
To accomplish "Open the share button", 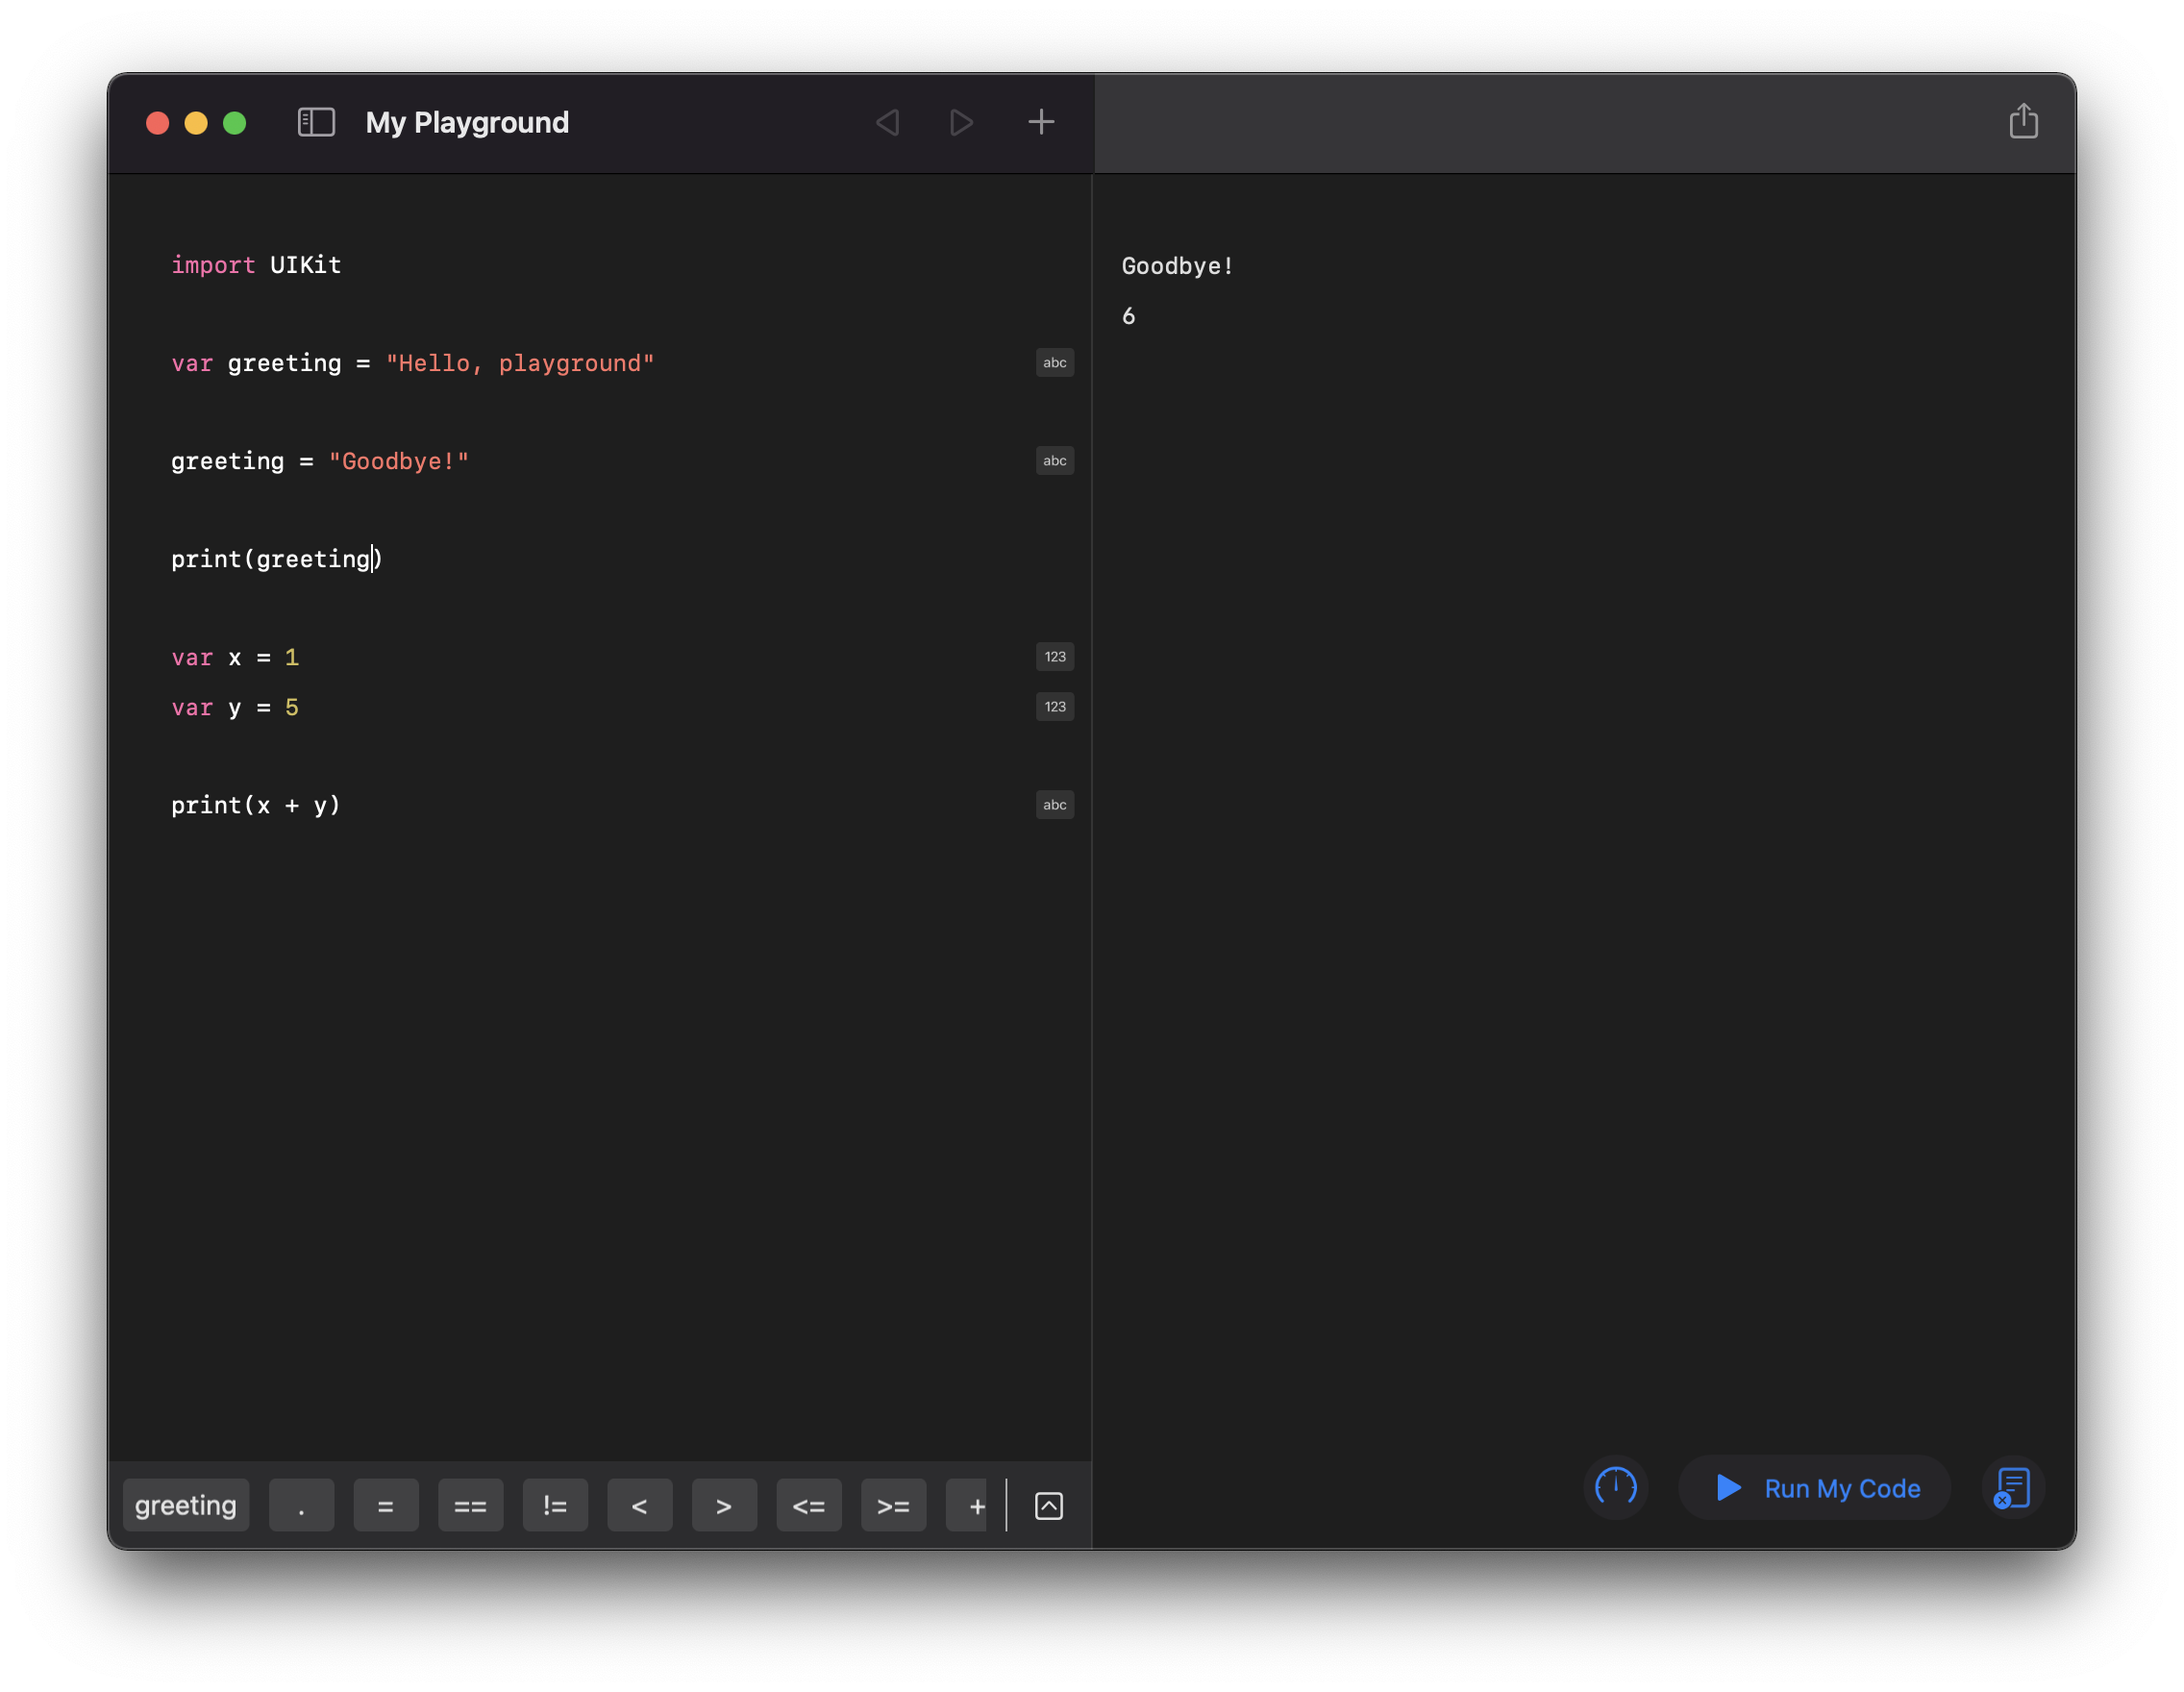I will [2023, 121].
